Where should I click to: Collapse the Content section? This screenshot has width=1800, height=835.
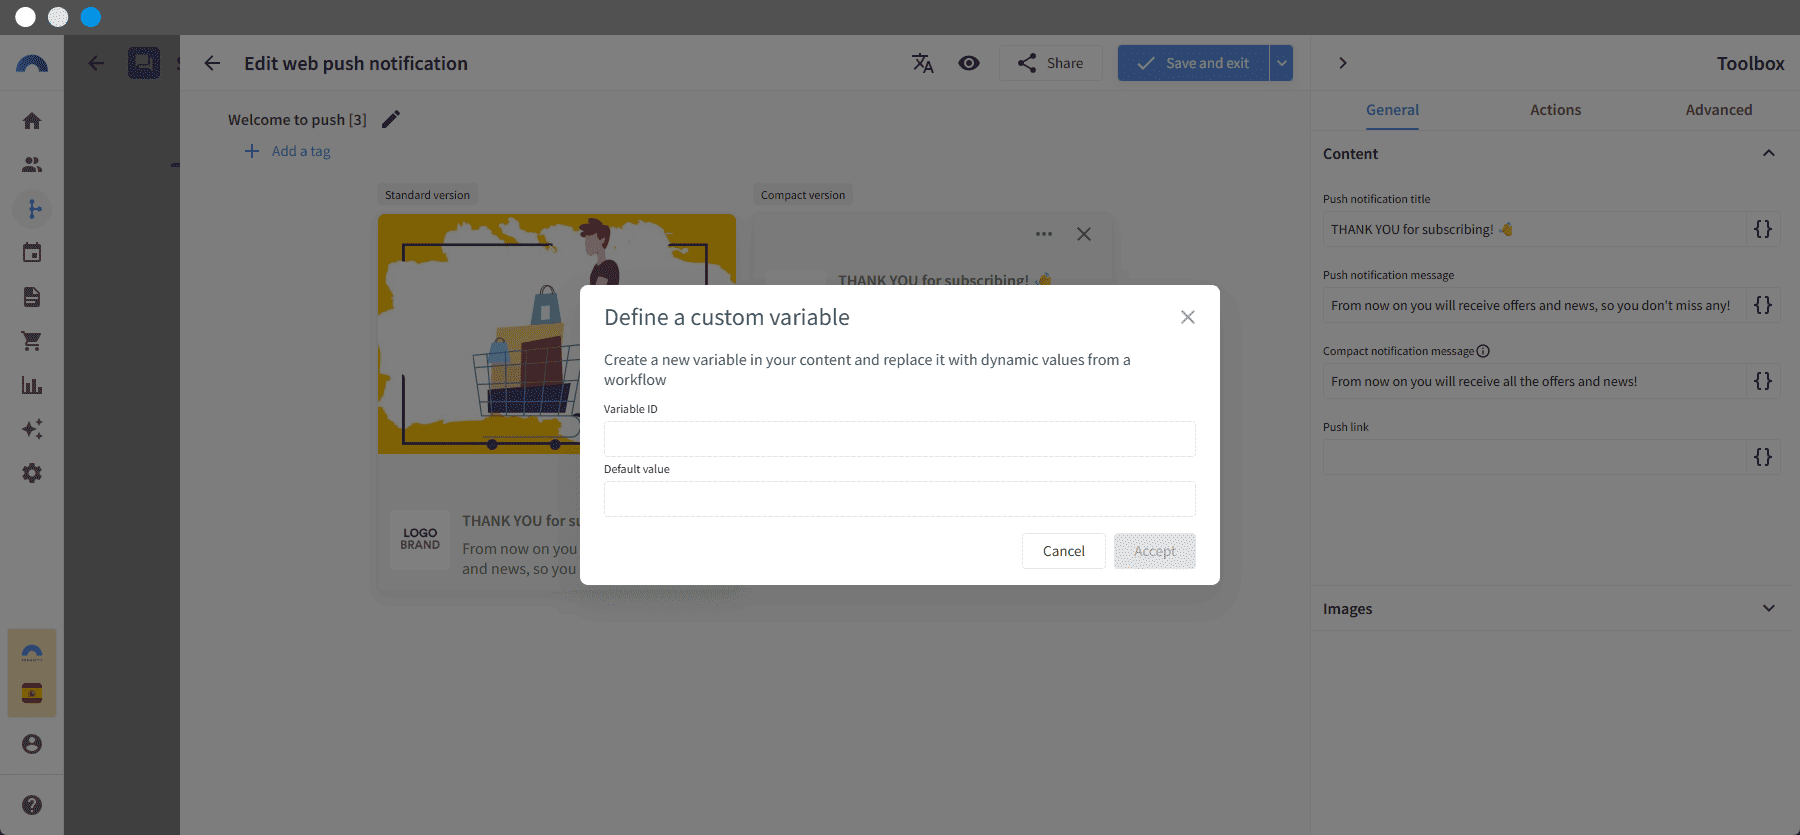click(1769, 153)
